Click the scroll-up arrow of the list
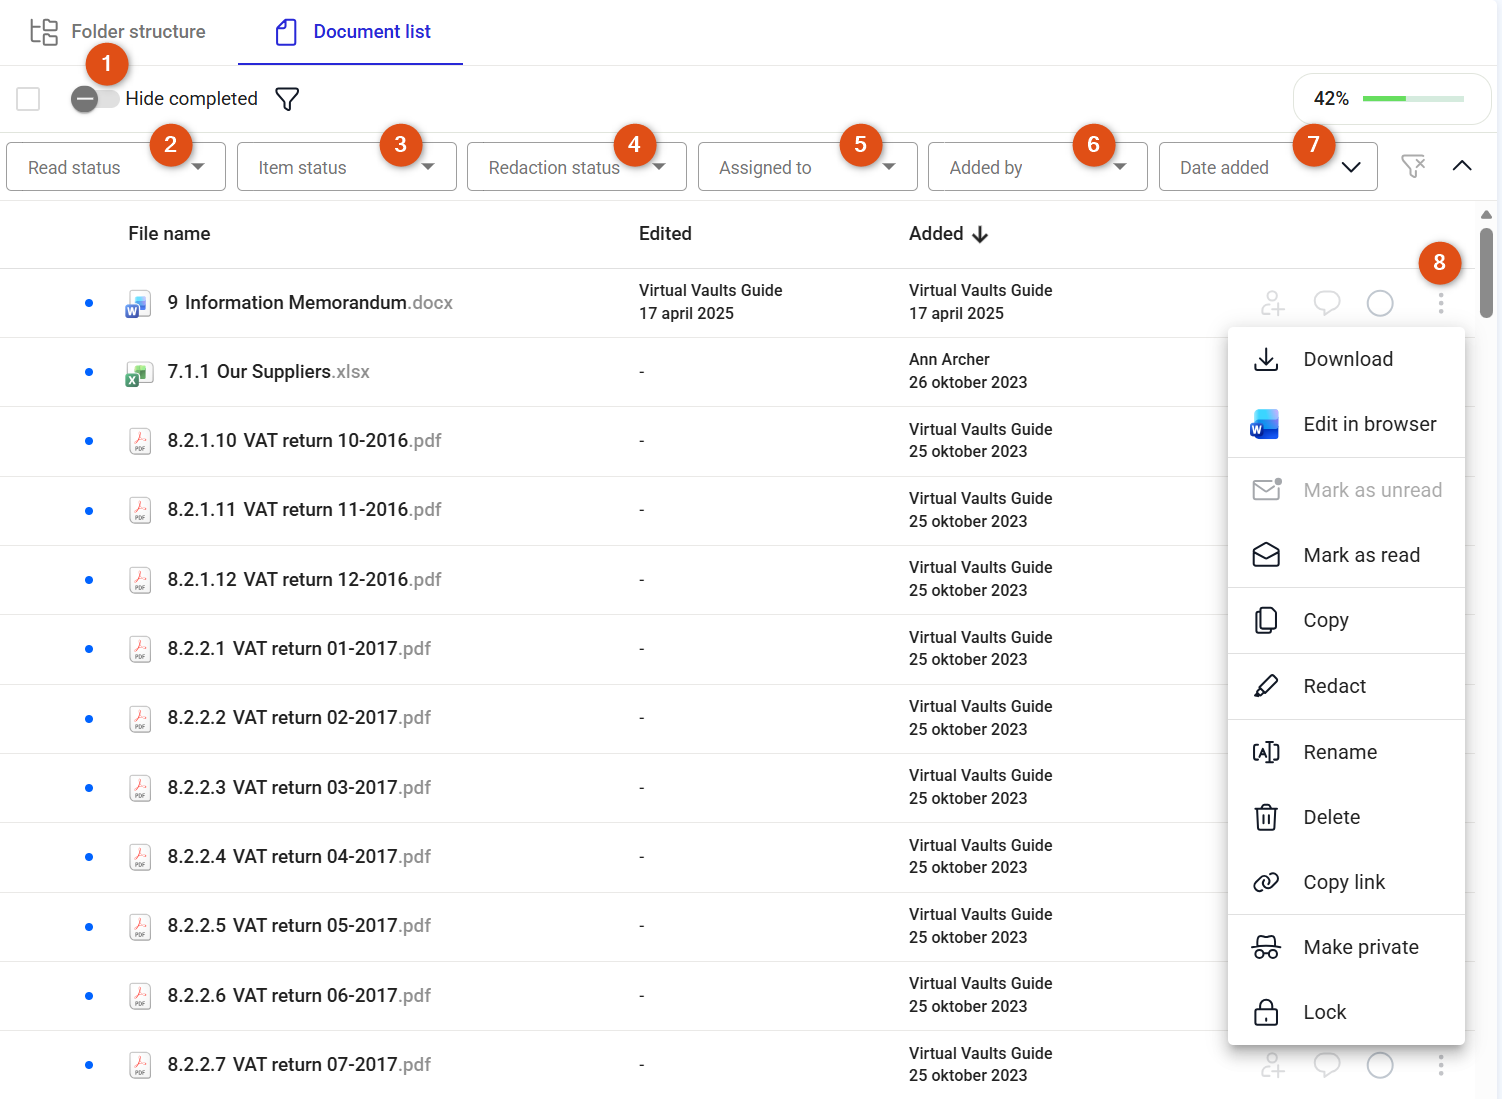 pyautogui.click(x=1487, y=215)
